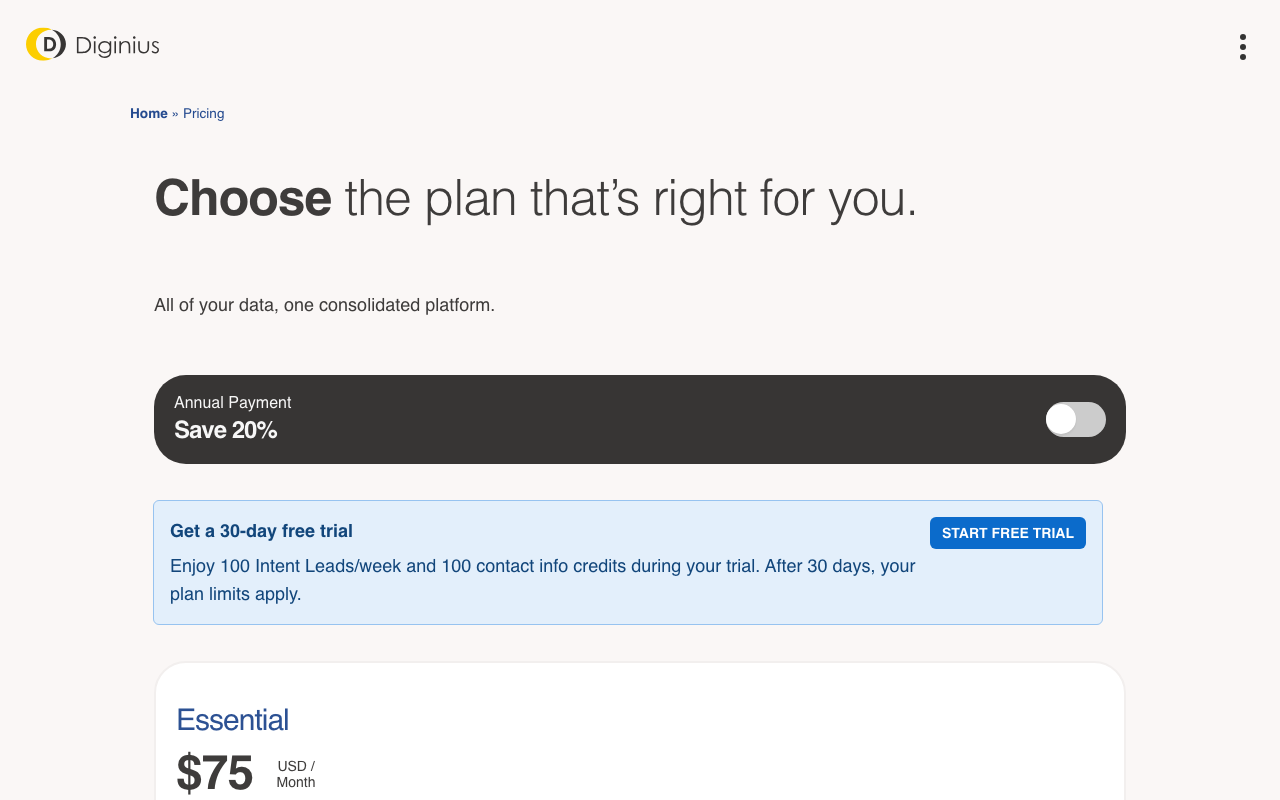Click "Get a 30-day free trial" heading

(x=261, y=531)
